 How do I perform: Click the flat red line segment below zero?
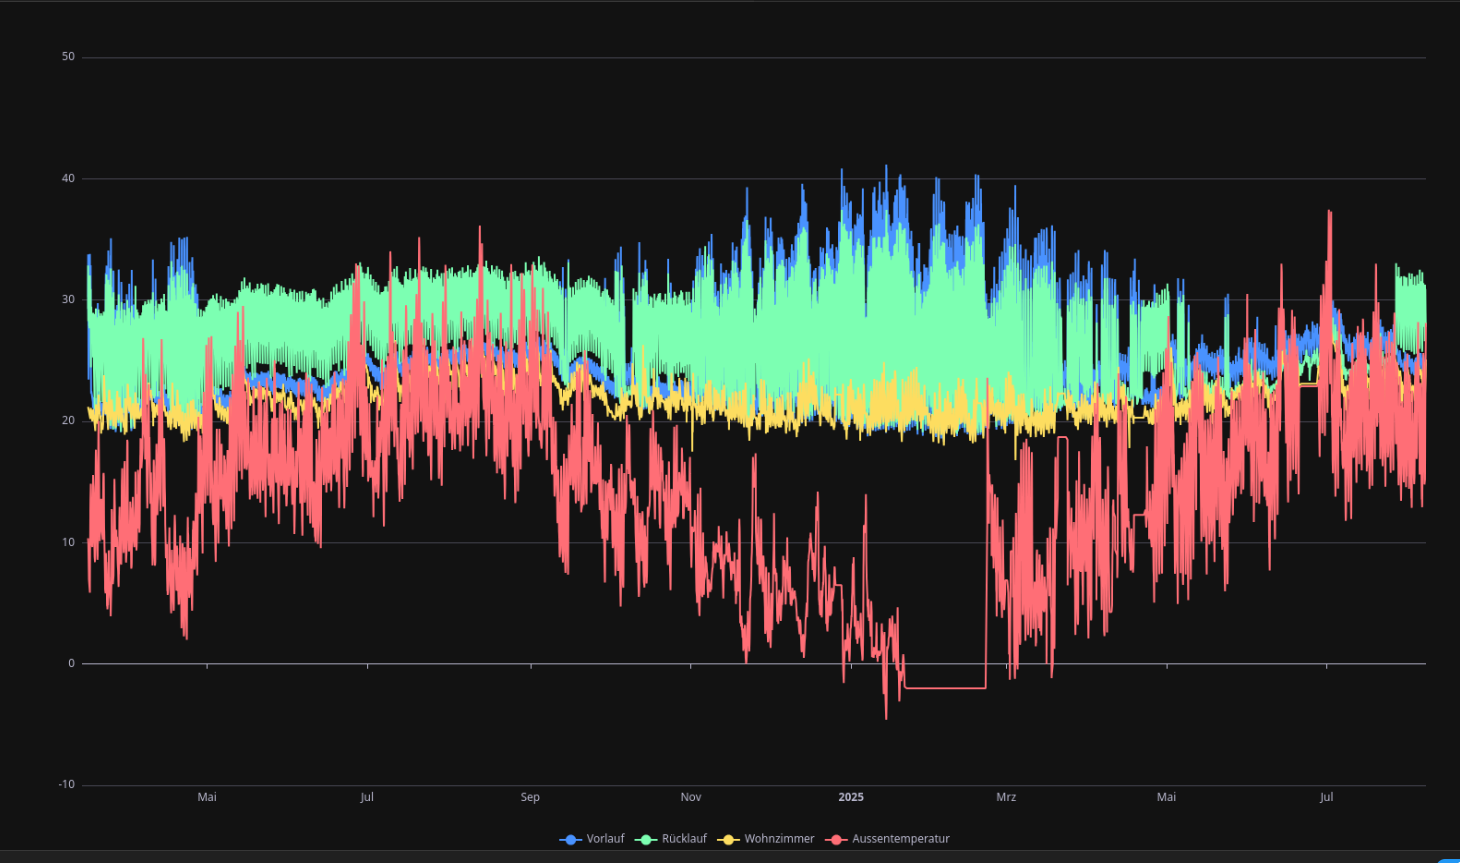tap(945, 688)
